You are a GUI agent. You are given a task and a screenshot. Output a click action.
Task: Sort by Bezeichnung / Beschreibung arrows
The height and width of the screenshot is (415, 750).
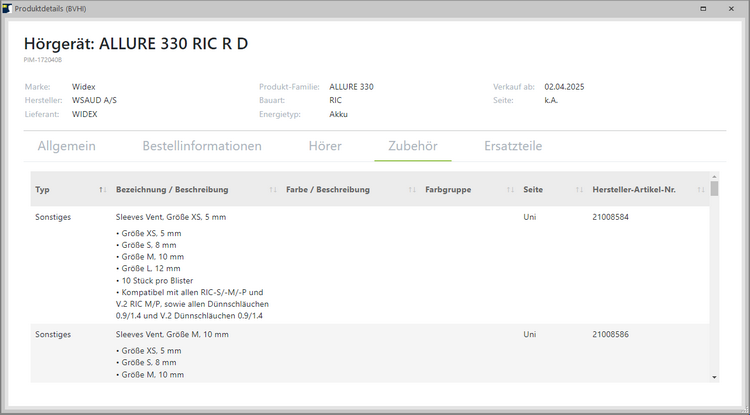pos(273,190)
